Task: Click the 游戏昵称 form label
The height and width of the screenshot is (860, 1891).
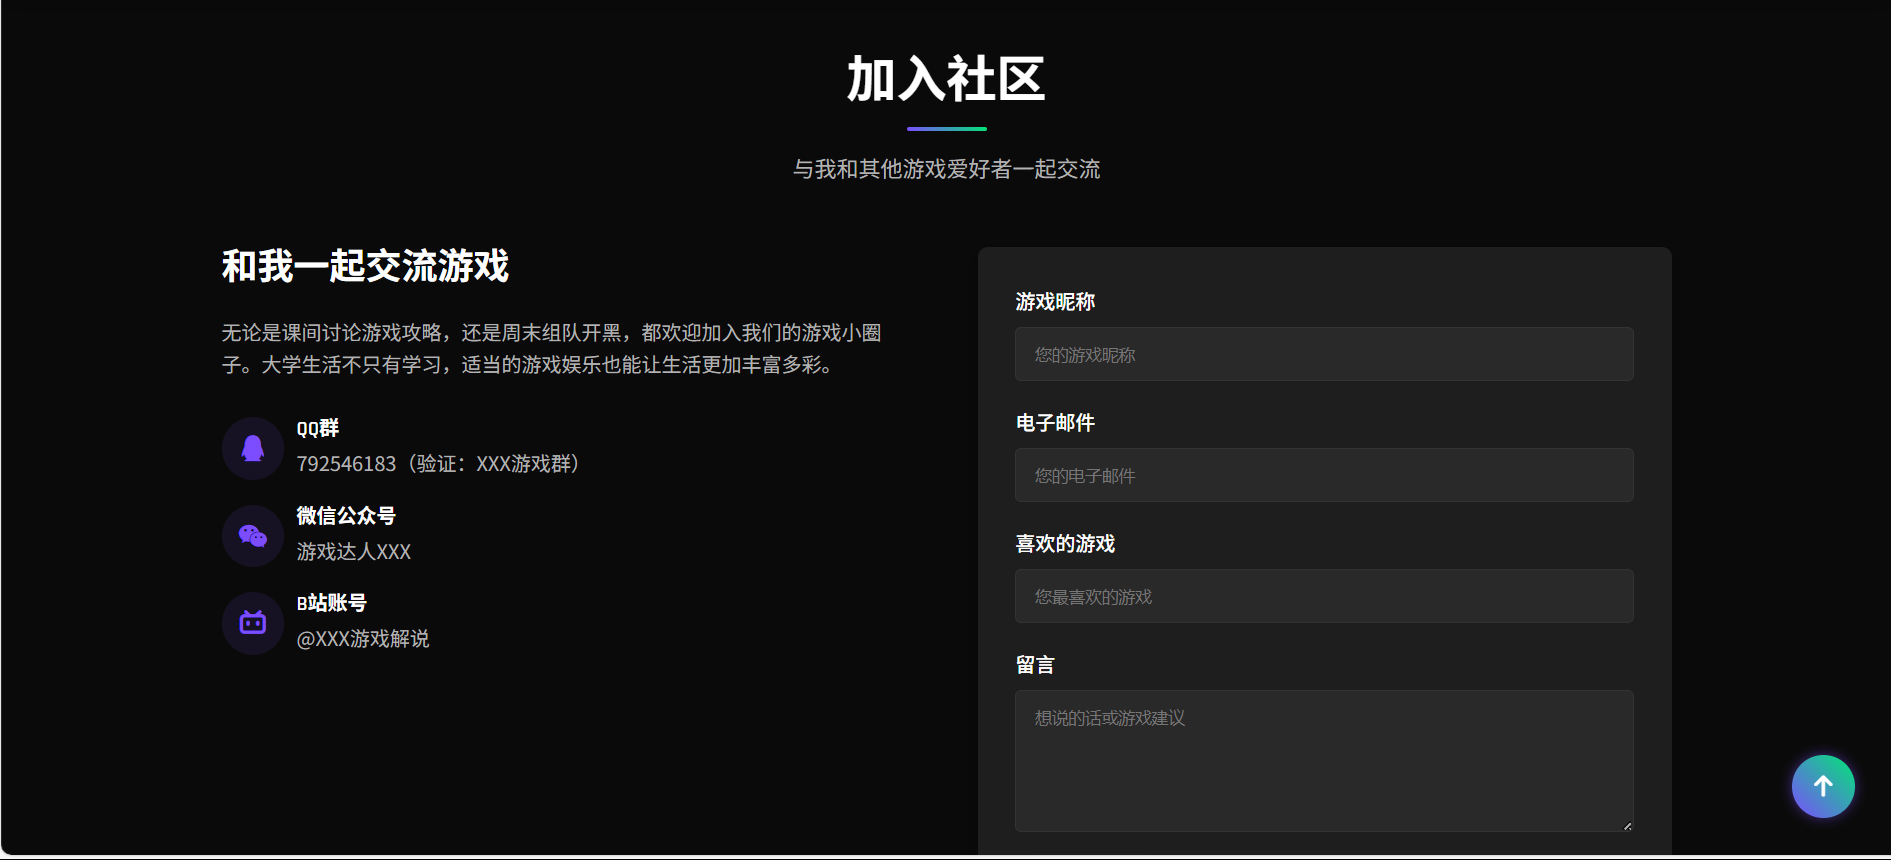Action: click(x=1055, y=302)
